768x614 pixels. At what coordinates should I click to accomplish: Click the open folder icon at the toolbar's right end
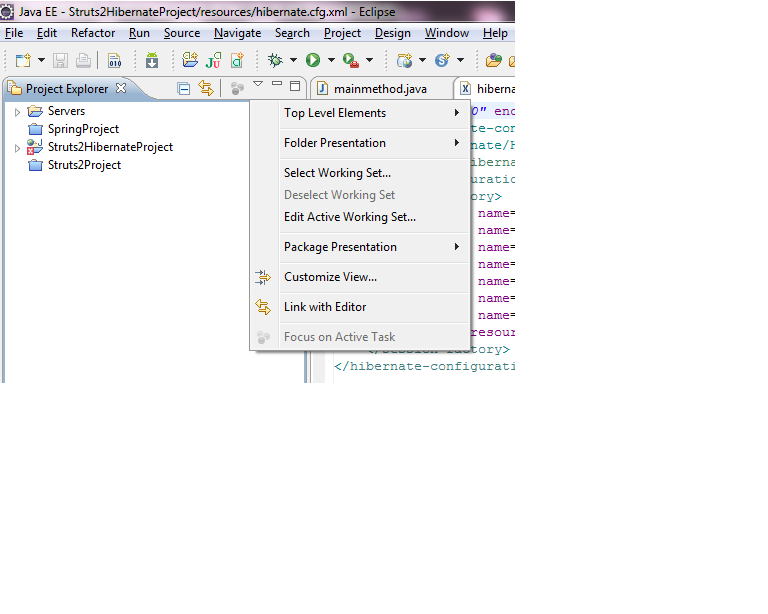coord(494,60)
